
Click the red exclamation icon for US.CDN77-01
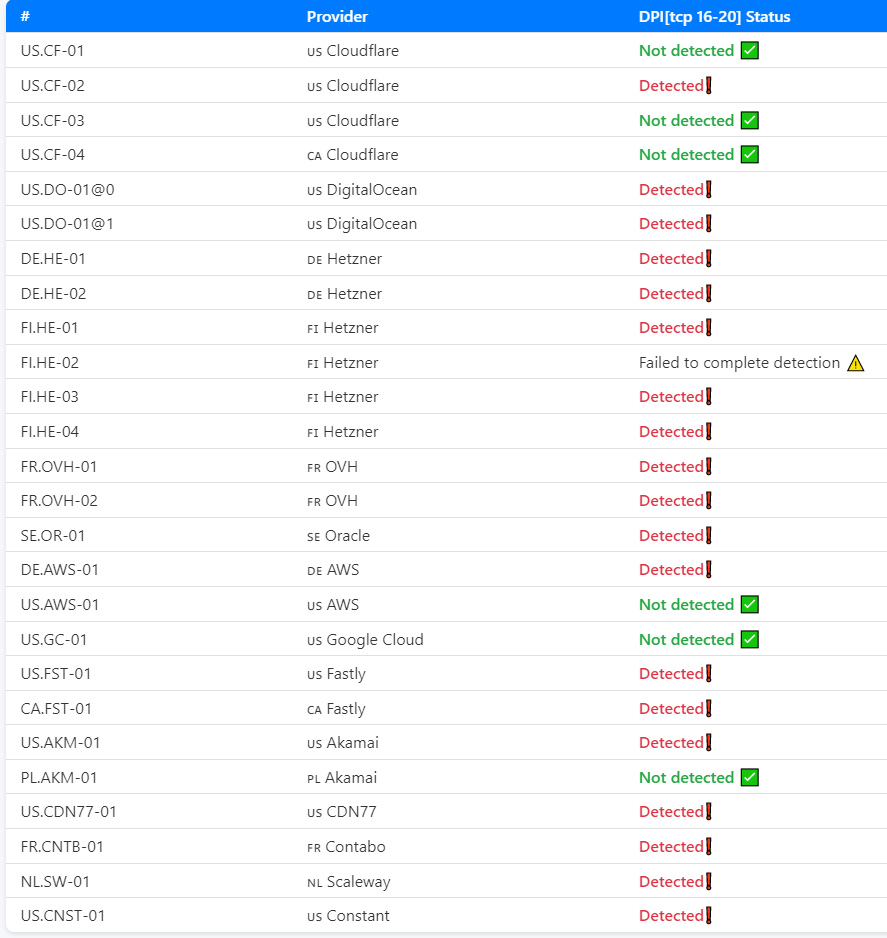[709, 812]
